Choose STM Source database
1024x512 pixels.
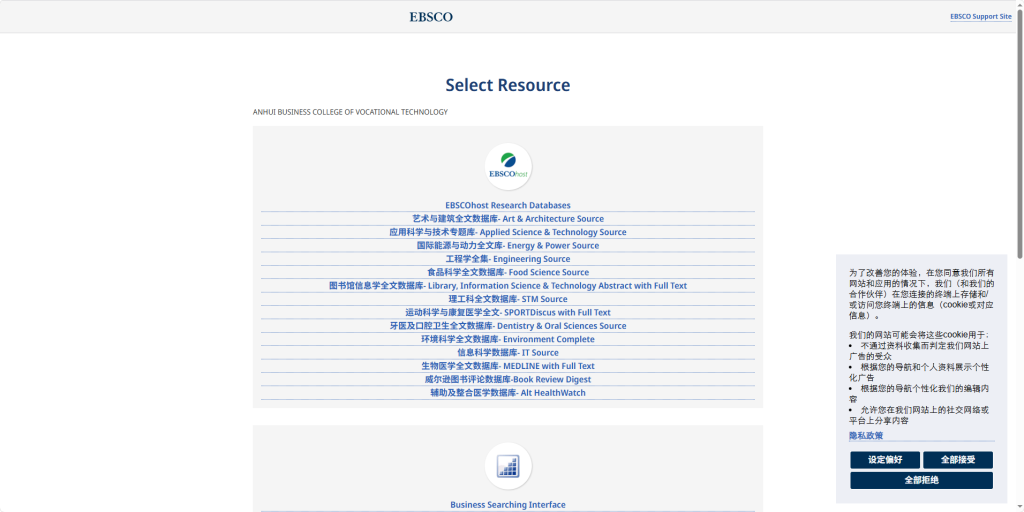click(508, 299)
